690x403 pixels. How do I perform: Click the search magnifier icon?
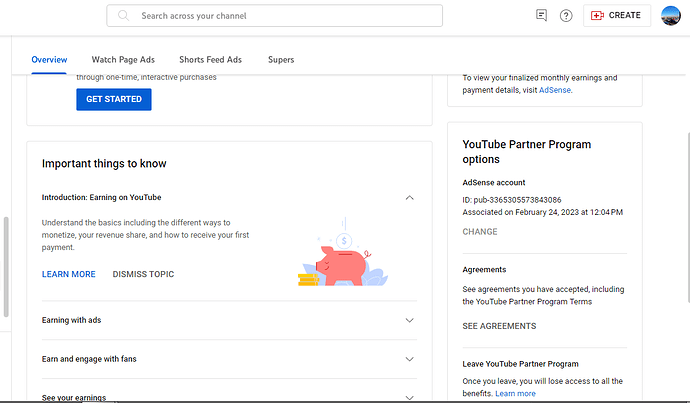coord(123,16)
